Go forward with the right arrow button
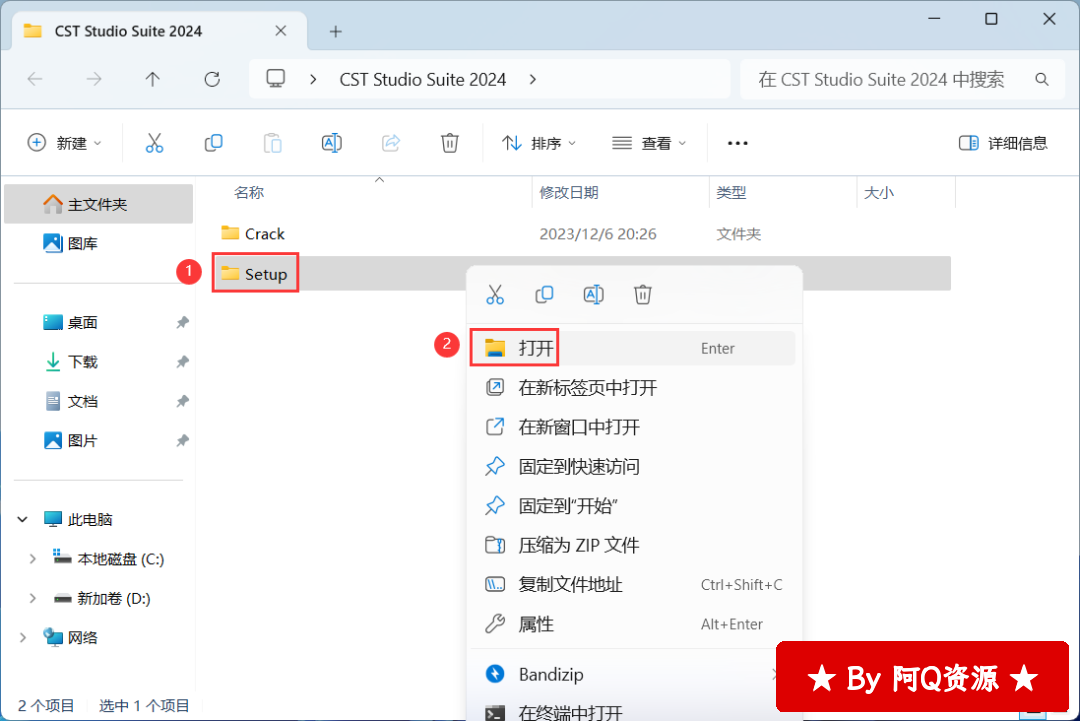Viewport: 1080px width, 721px height. (94, 79)
